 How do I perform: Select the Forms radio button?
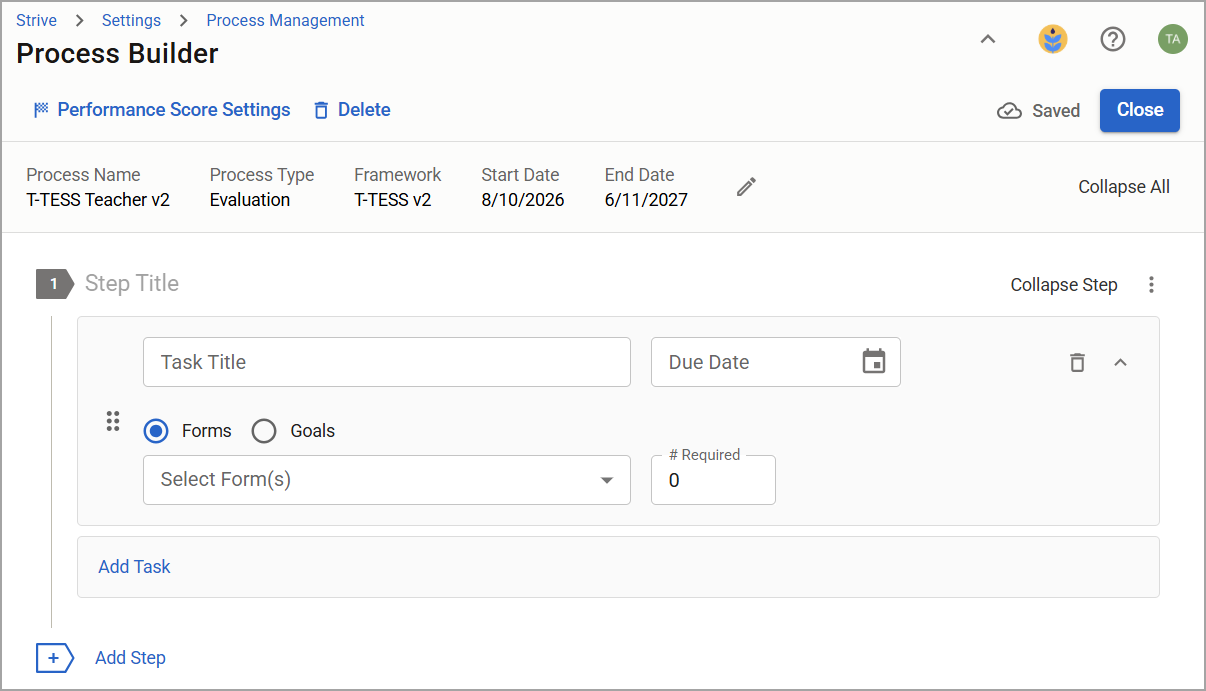coord(156,431)
